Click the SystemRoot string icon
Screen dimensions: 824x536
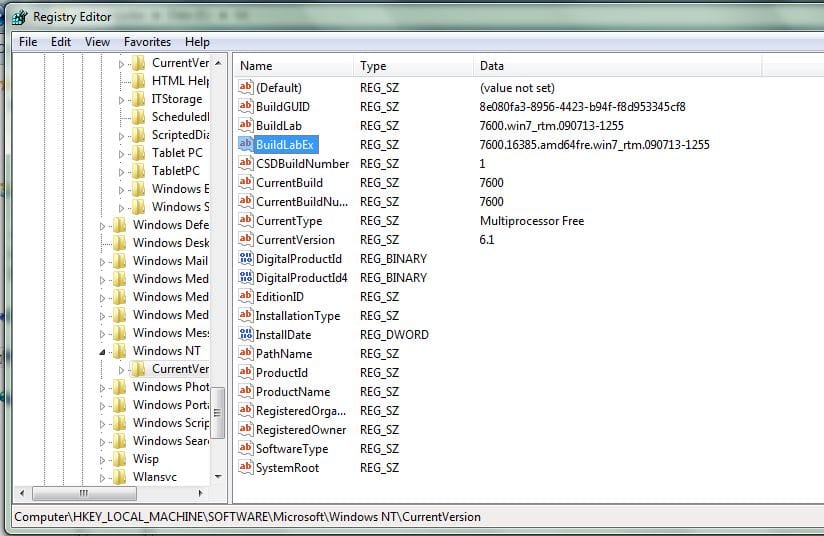click(x=245, y=467)
